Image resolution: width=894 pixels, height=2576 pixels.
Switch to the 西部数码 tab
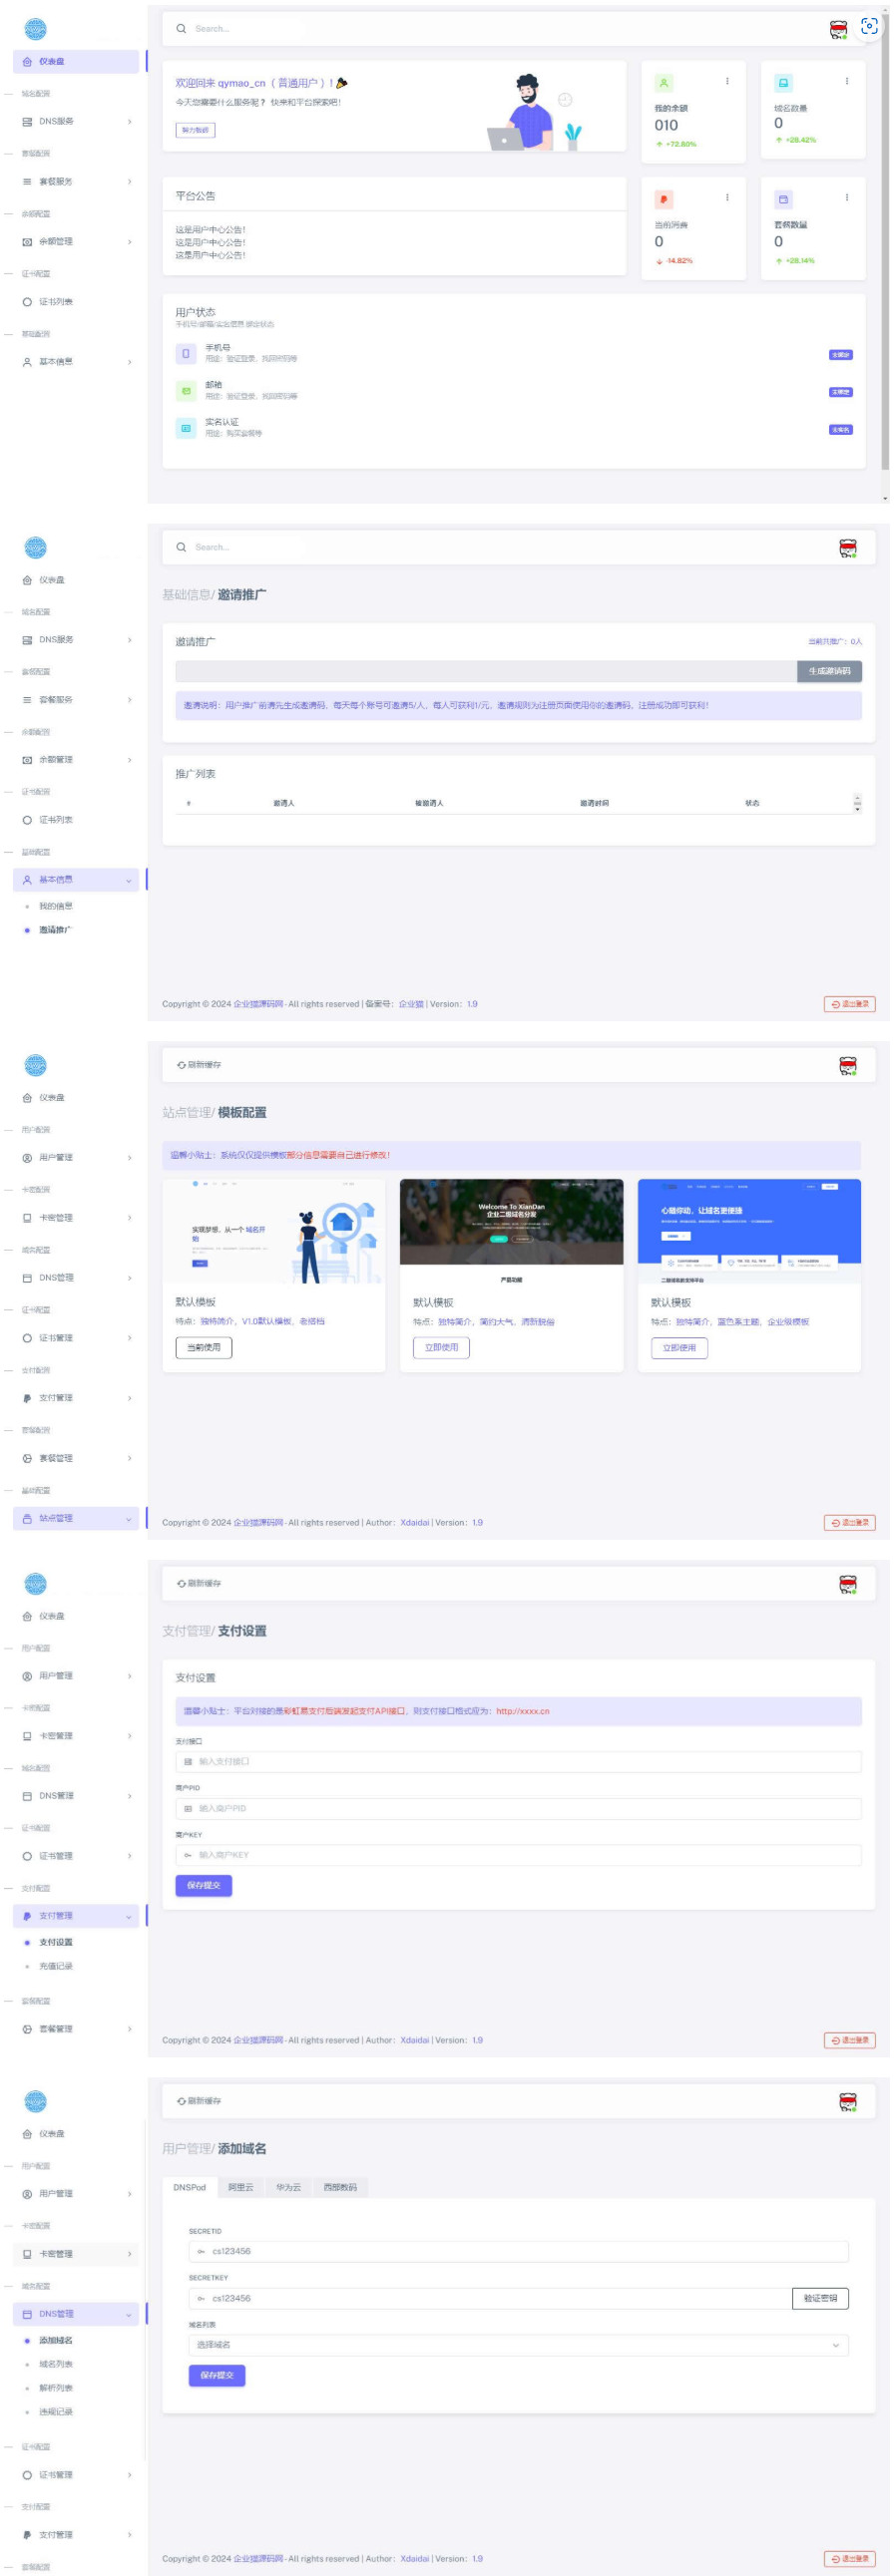coord(340,2187)
